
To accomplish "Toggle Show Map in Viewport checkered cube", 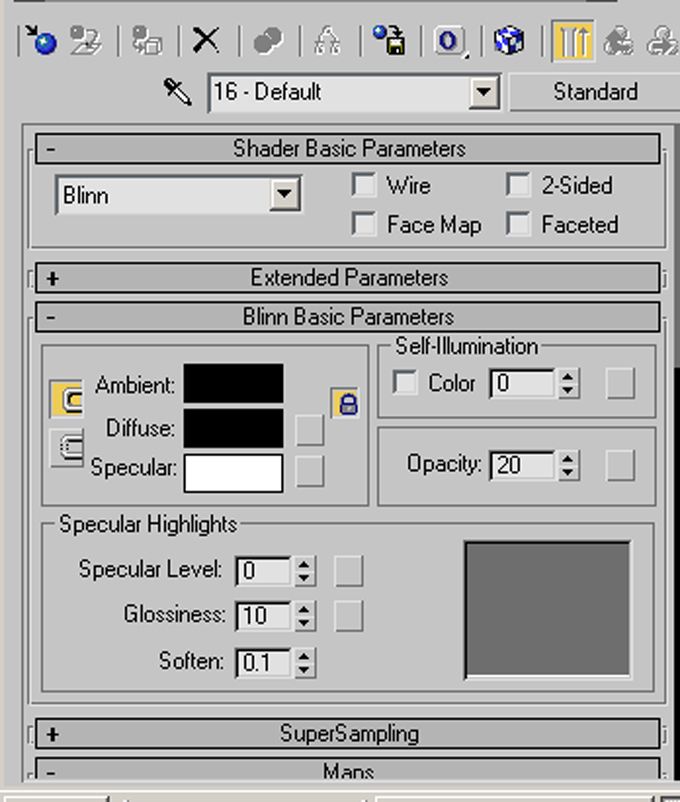I will pos(510,41).
